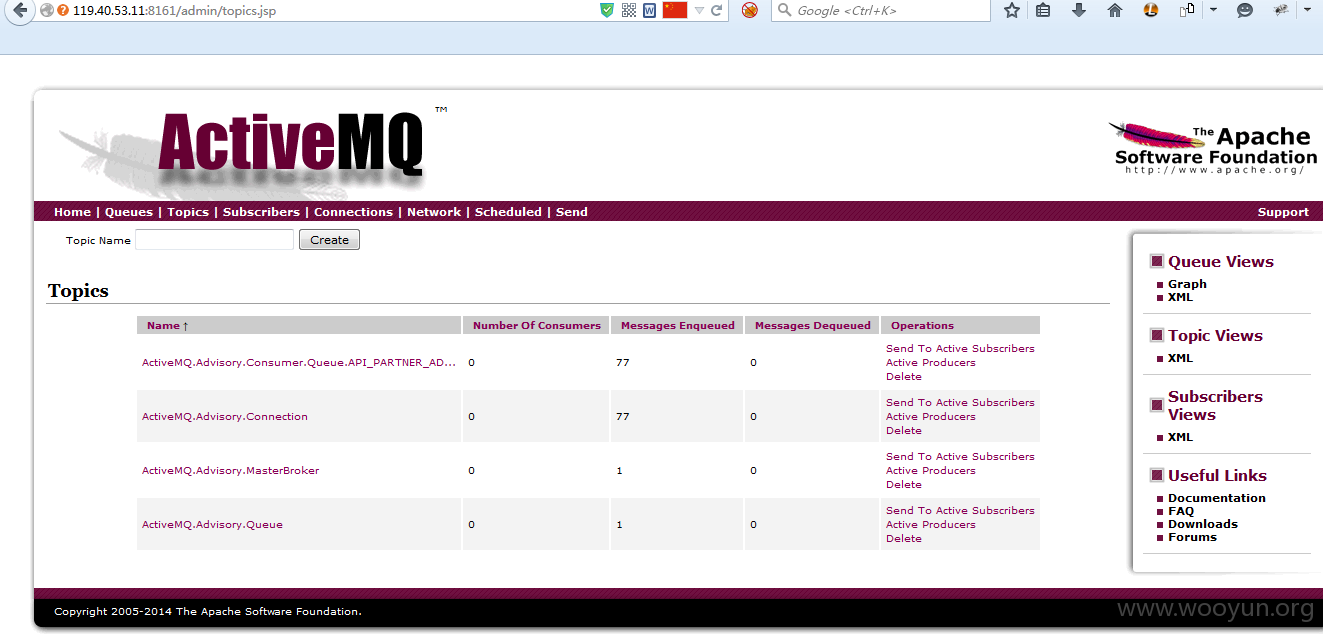1323x637 pixels.
Task: Open the Connections menu item
Action: [353, 212]
